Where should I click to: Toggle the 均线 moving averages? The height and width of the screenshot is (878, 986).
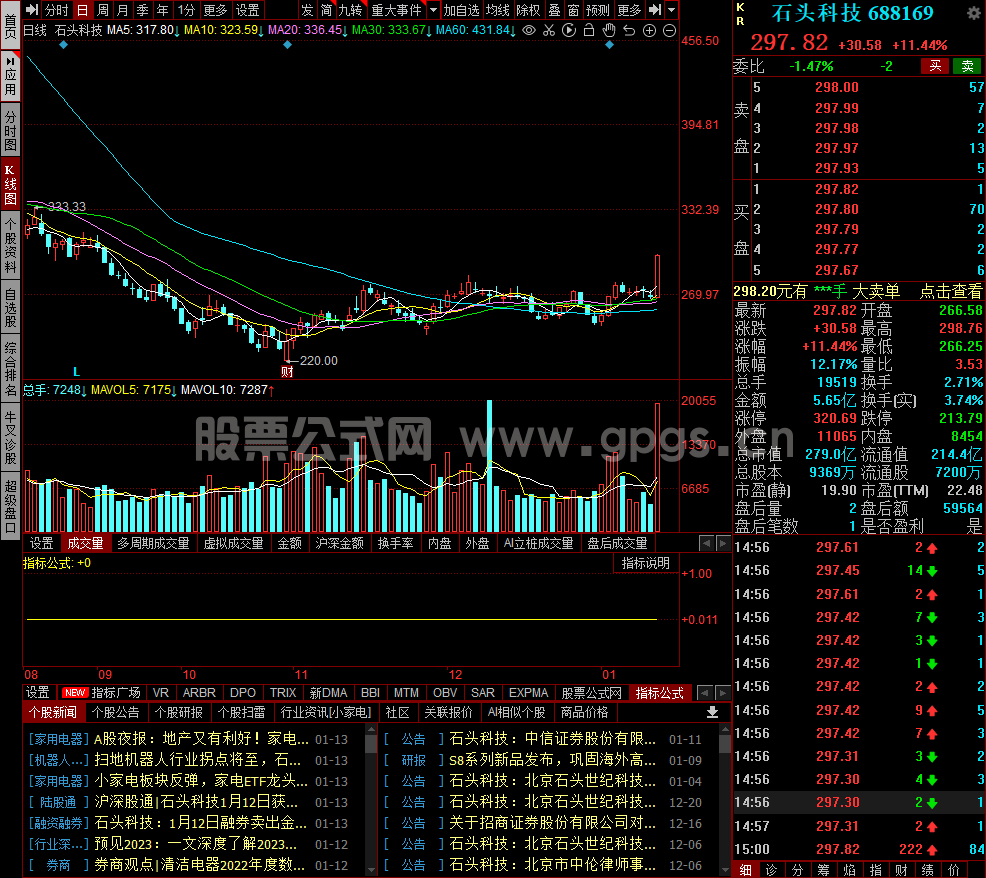pyautogui.click(x=497, y=10)
